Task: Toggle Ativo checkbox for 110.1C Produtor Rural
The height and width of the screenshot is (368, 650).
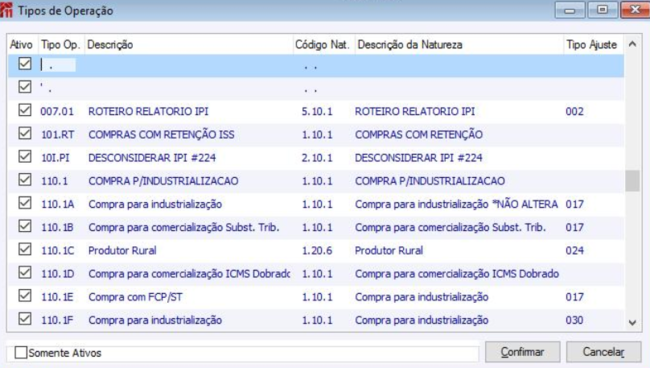Action: point(25,249)
